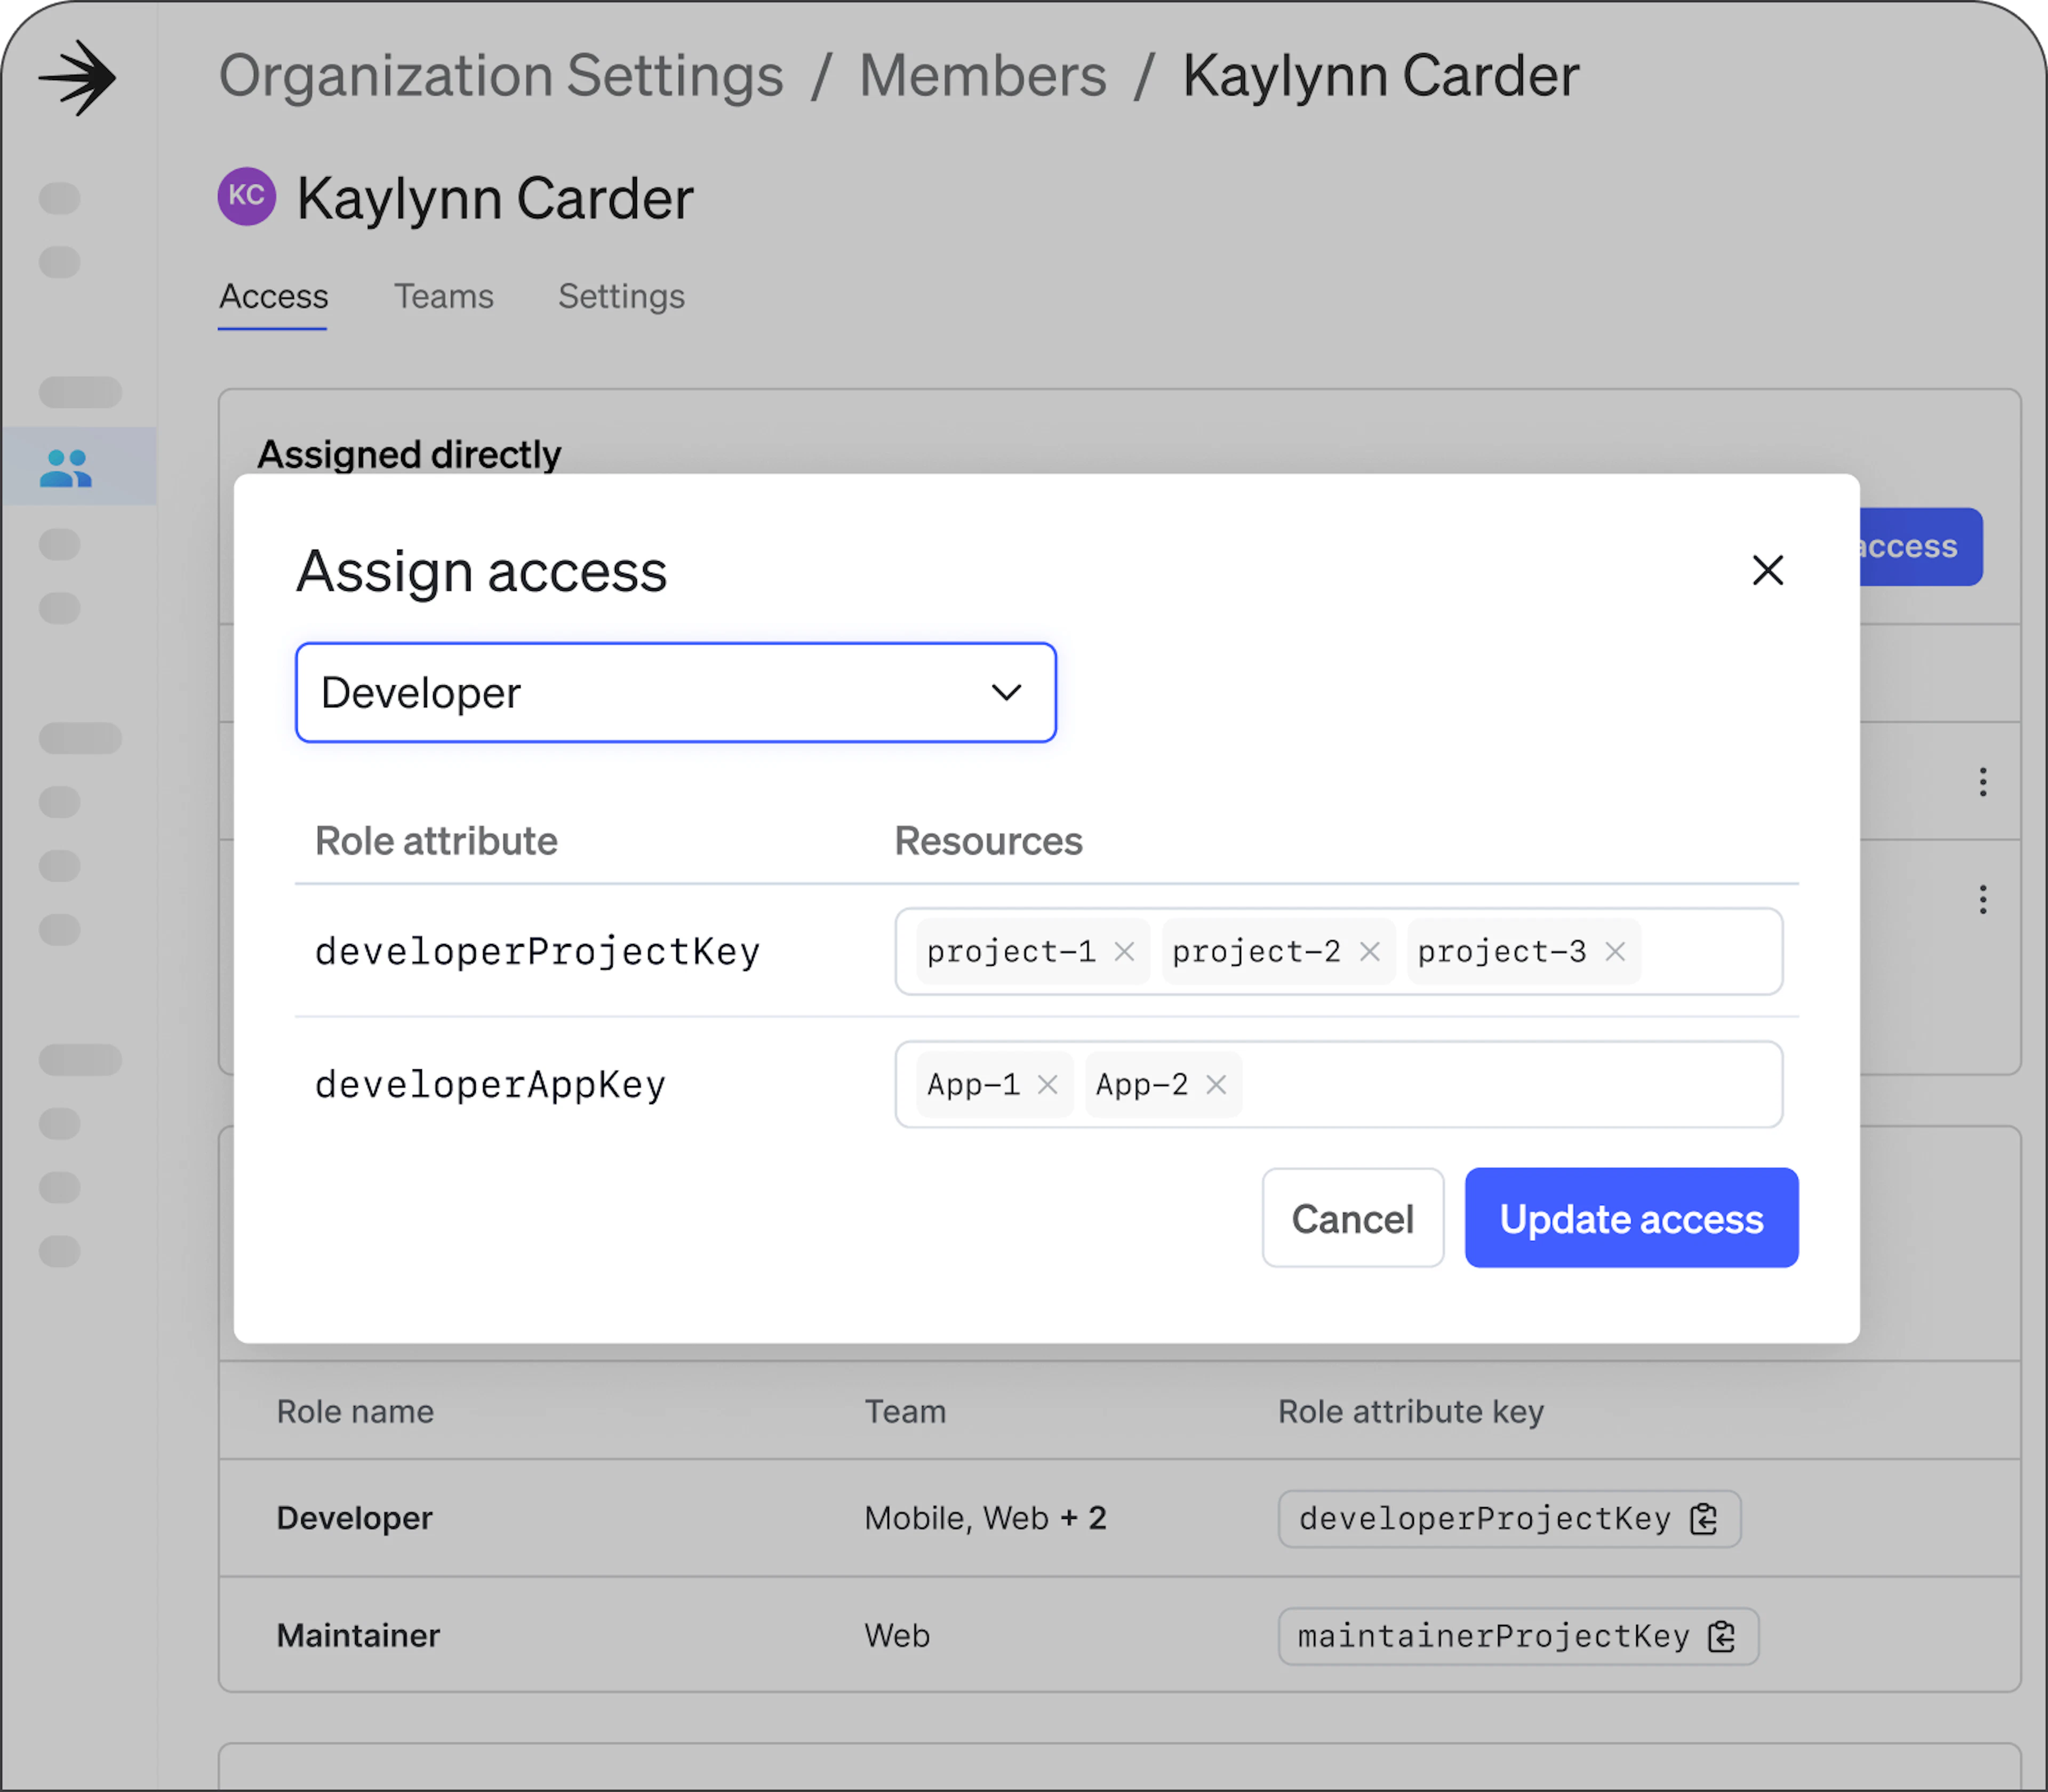The width and height of the screenshot is (2048, 1792).
Task: Remove the project-1 tag
Action: pos(1124,951)
